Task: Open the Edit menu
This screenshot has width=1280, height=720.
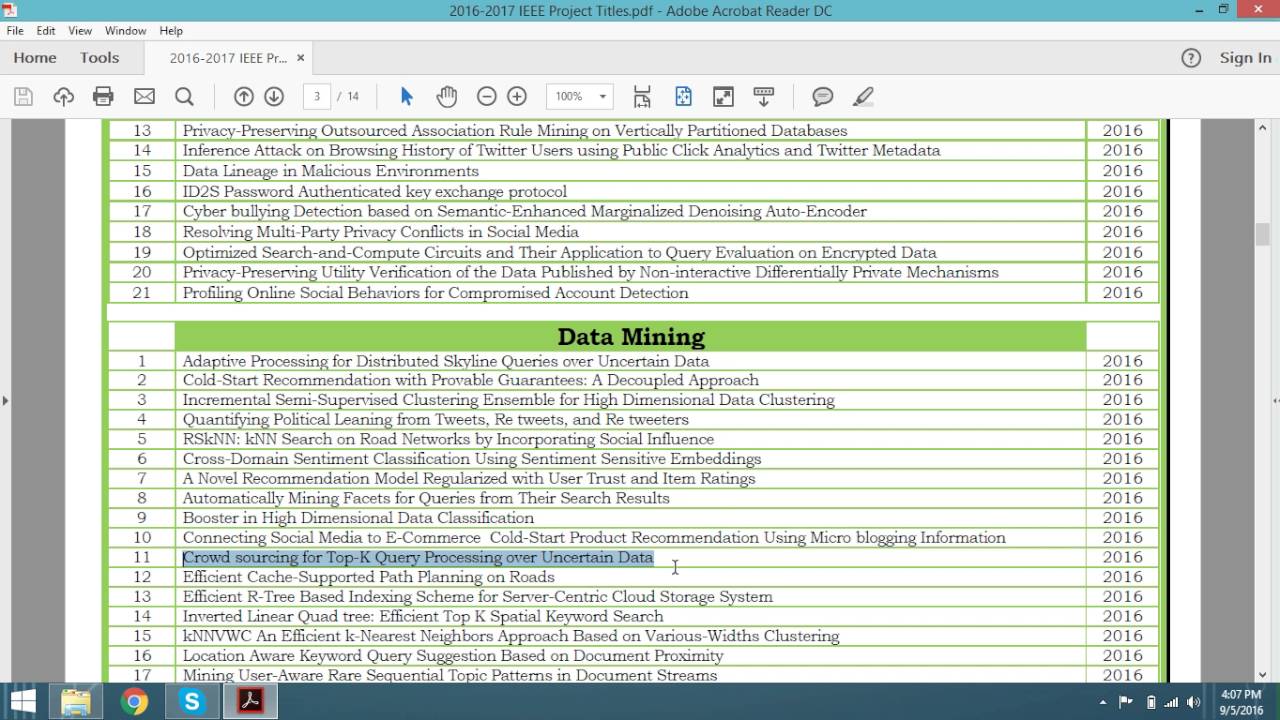Action: (46, 31)
